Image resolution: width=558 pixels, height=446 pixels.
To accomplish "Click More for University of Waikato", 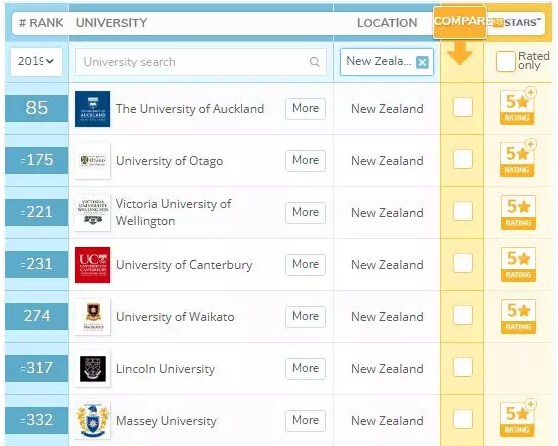I will 305,316.
